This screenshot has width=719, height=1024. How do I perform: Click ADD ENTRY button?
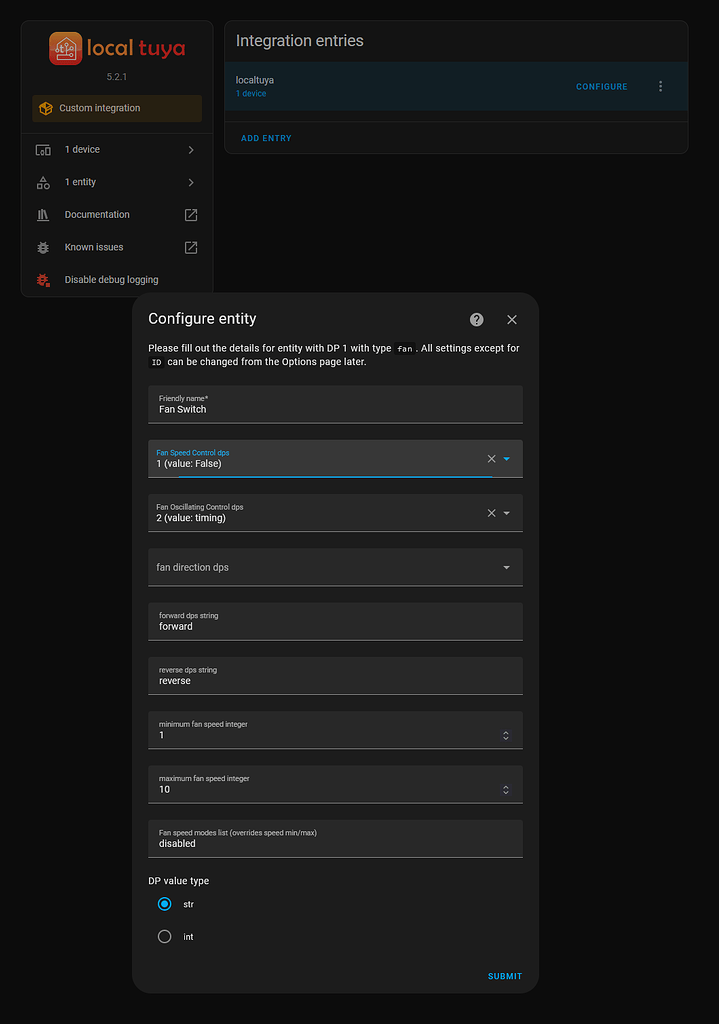(266, 138)
